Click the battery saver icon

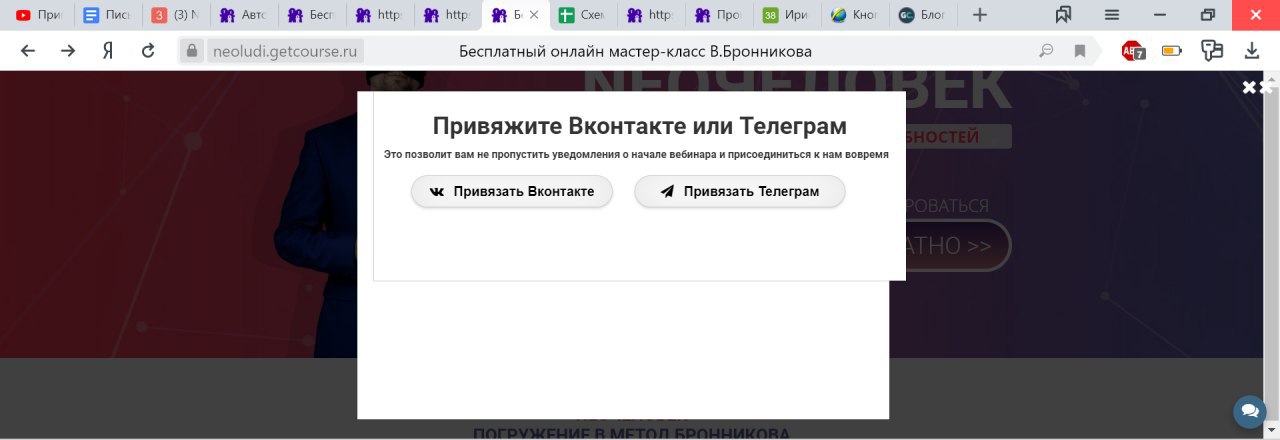[1172, 51]
